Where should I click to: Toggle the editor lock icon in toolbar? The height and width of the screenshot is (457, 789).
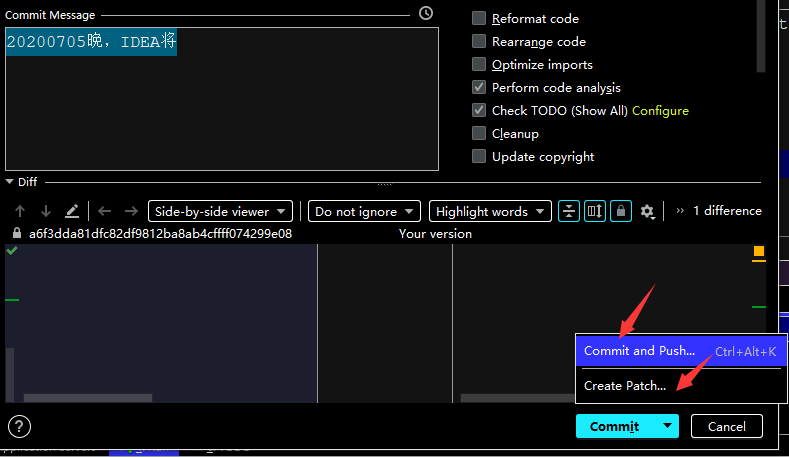(x=621, y=211)
